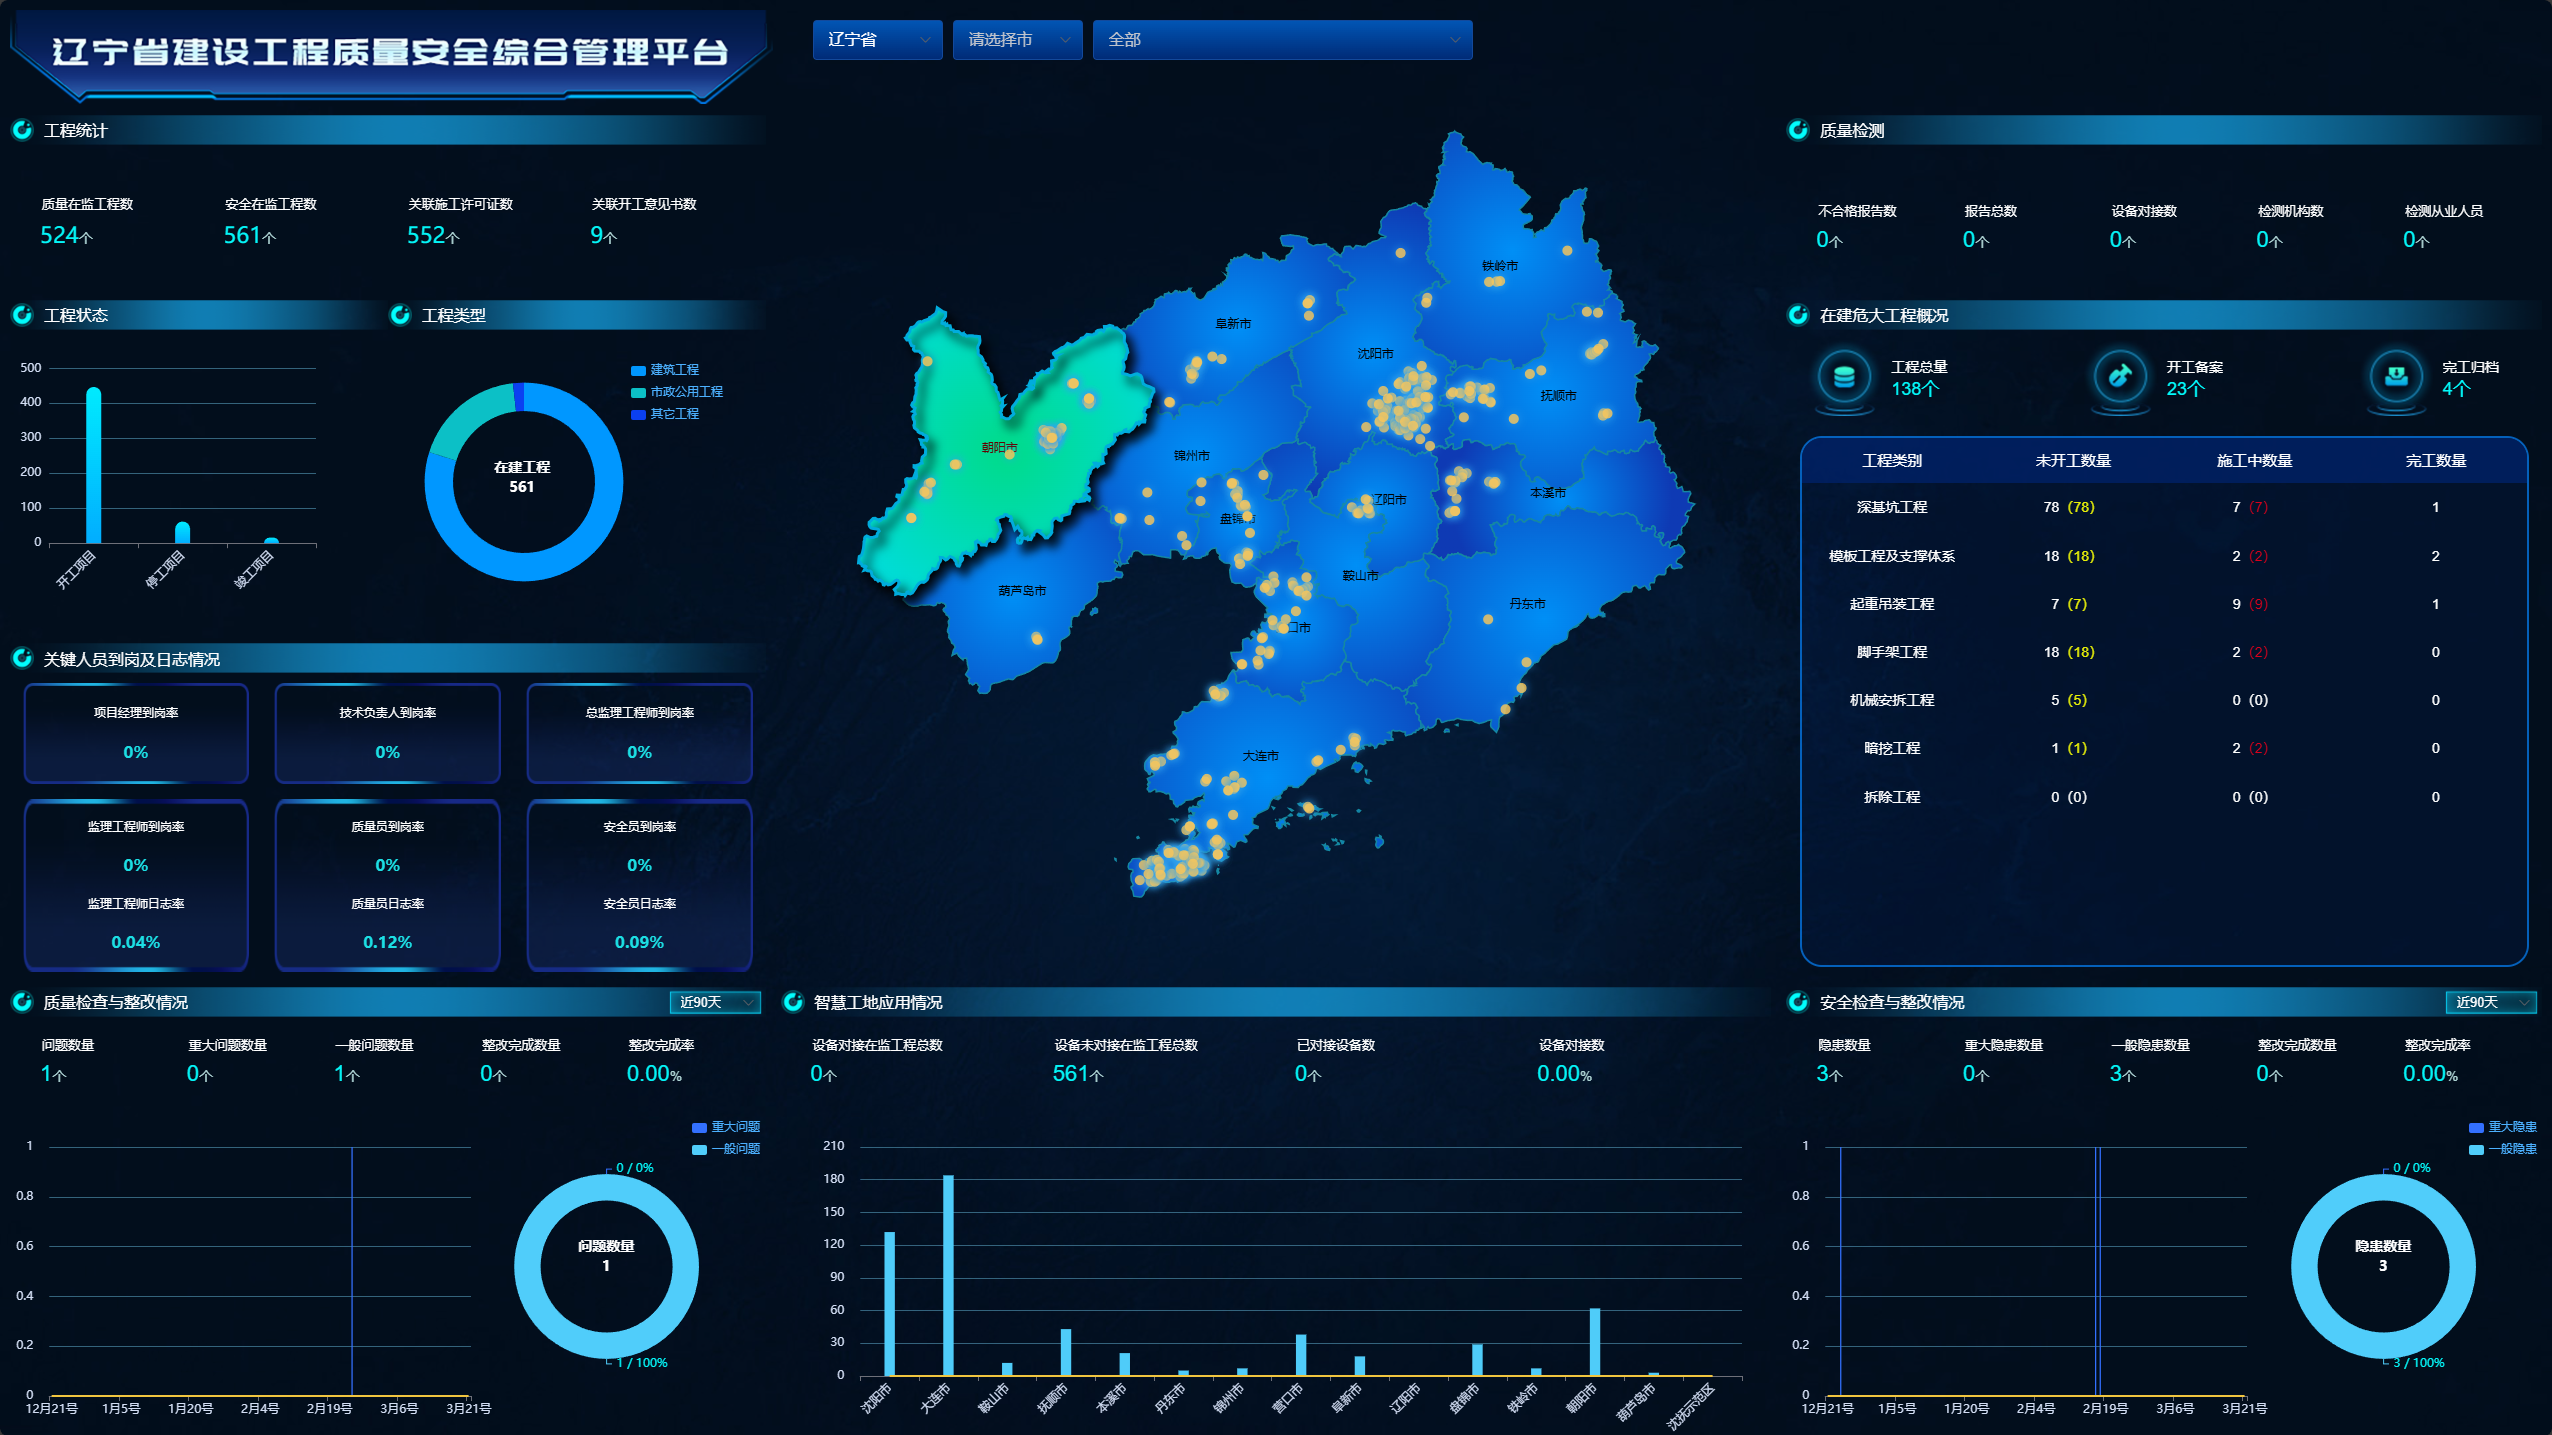
Task: Click the 智慧工地应用情况 header icon
Action: [793, 1001]
